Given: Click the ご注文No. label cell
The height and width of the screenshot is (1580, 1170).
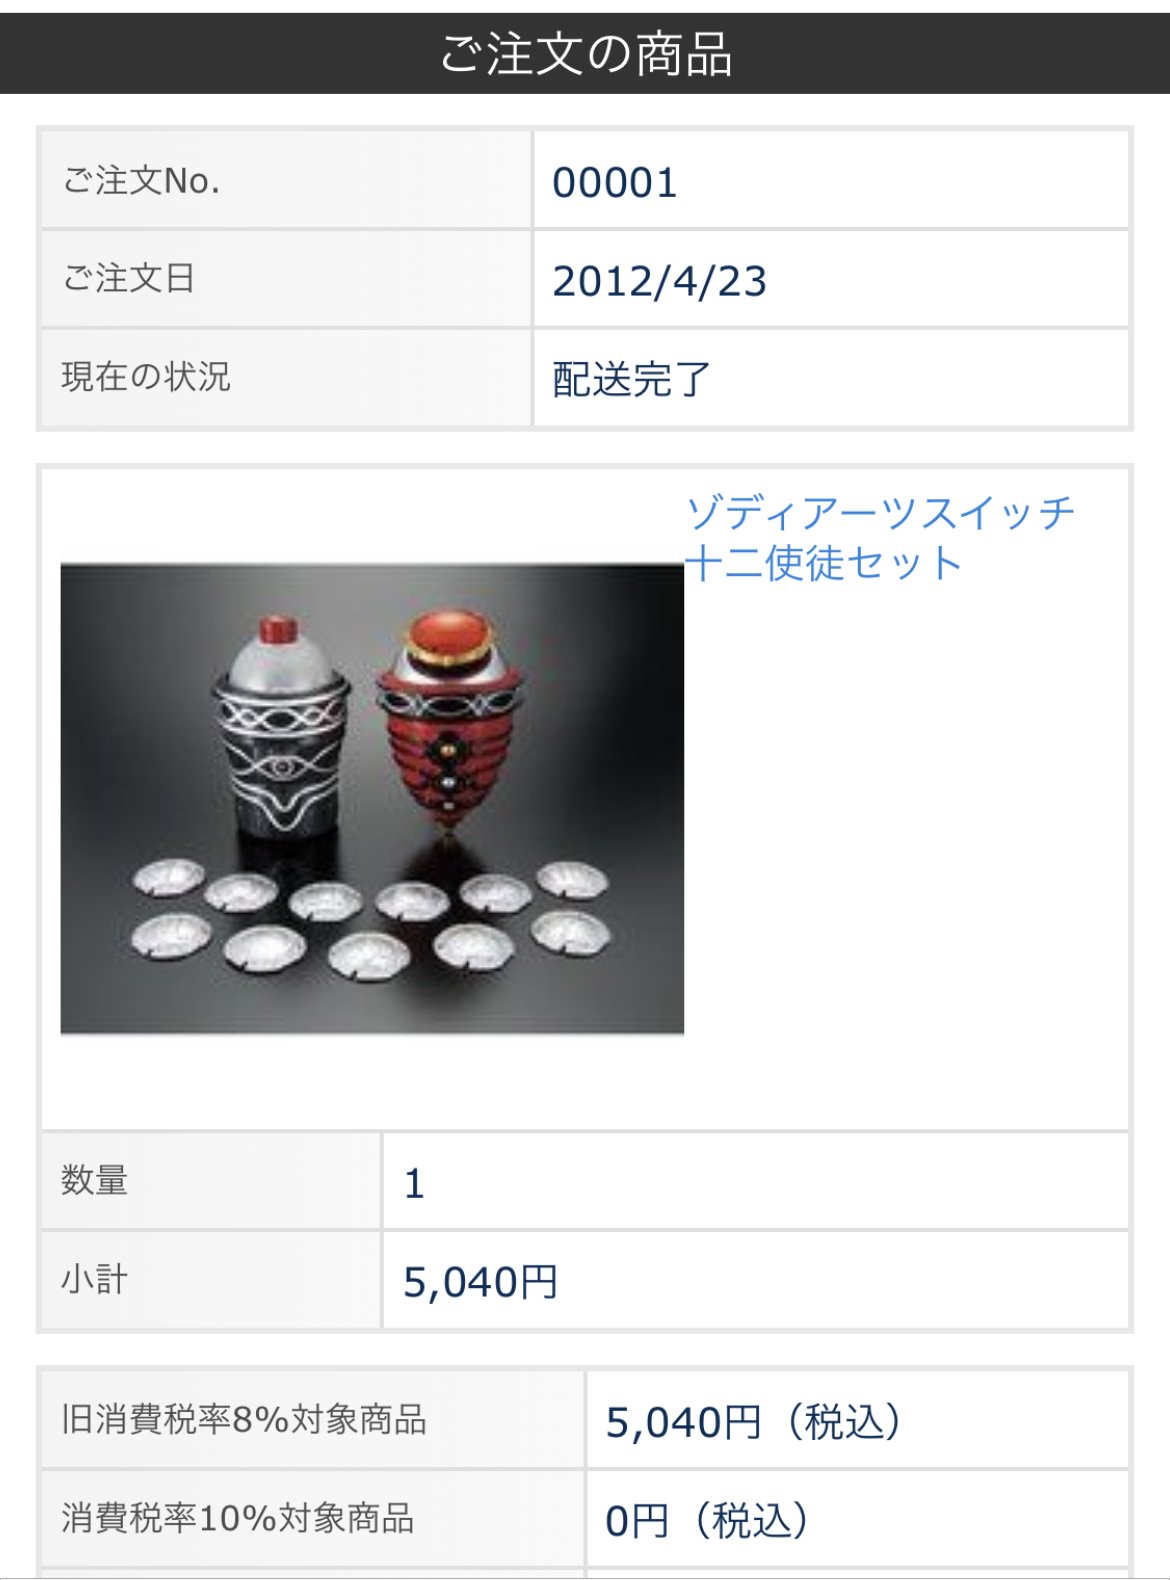Looking at the screenshot, I should pos(286,180).
